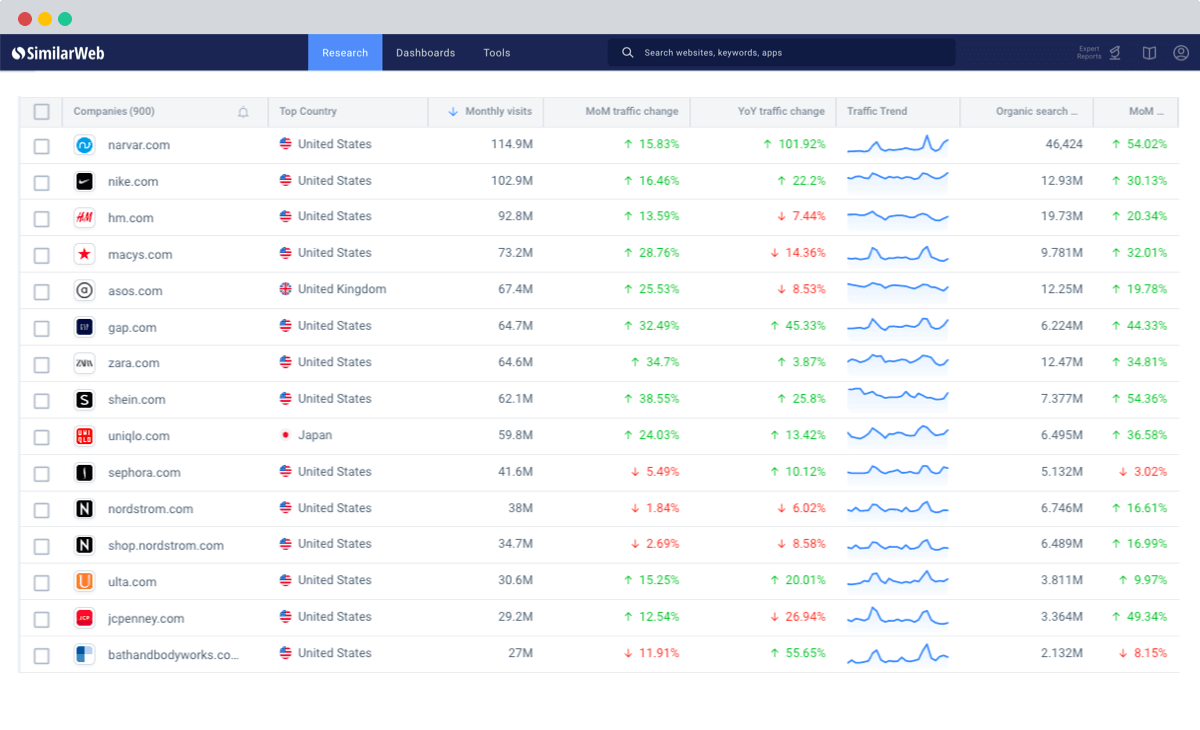This screenshot has width=1200, height=730.
Task: Click the shop.nordstrom.com favicon
Action: point(85,546)
